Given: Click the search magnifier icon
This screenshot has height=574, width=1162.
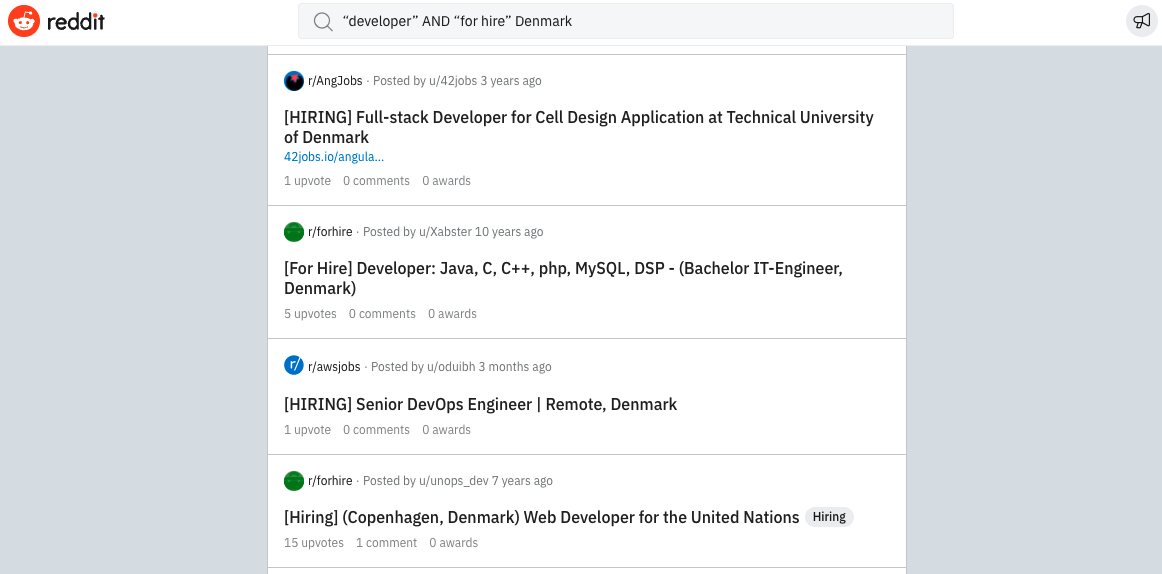Looking at the screenshot, I should click(x=322, y=21).
